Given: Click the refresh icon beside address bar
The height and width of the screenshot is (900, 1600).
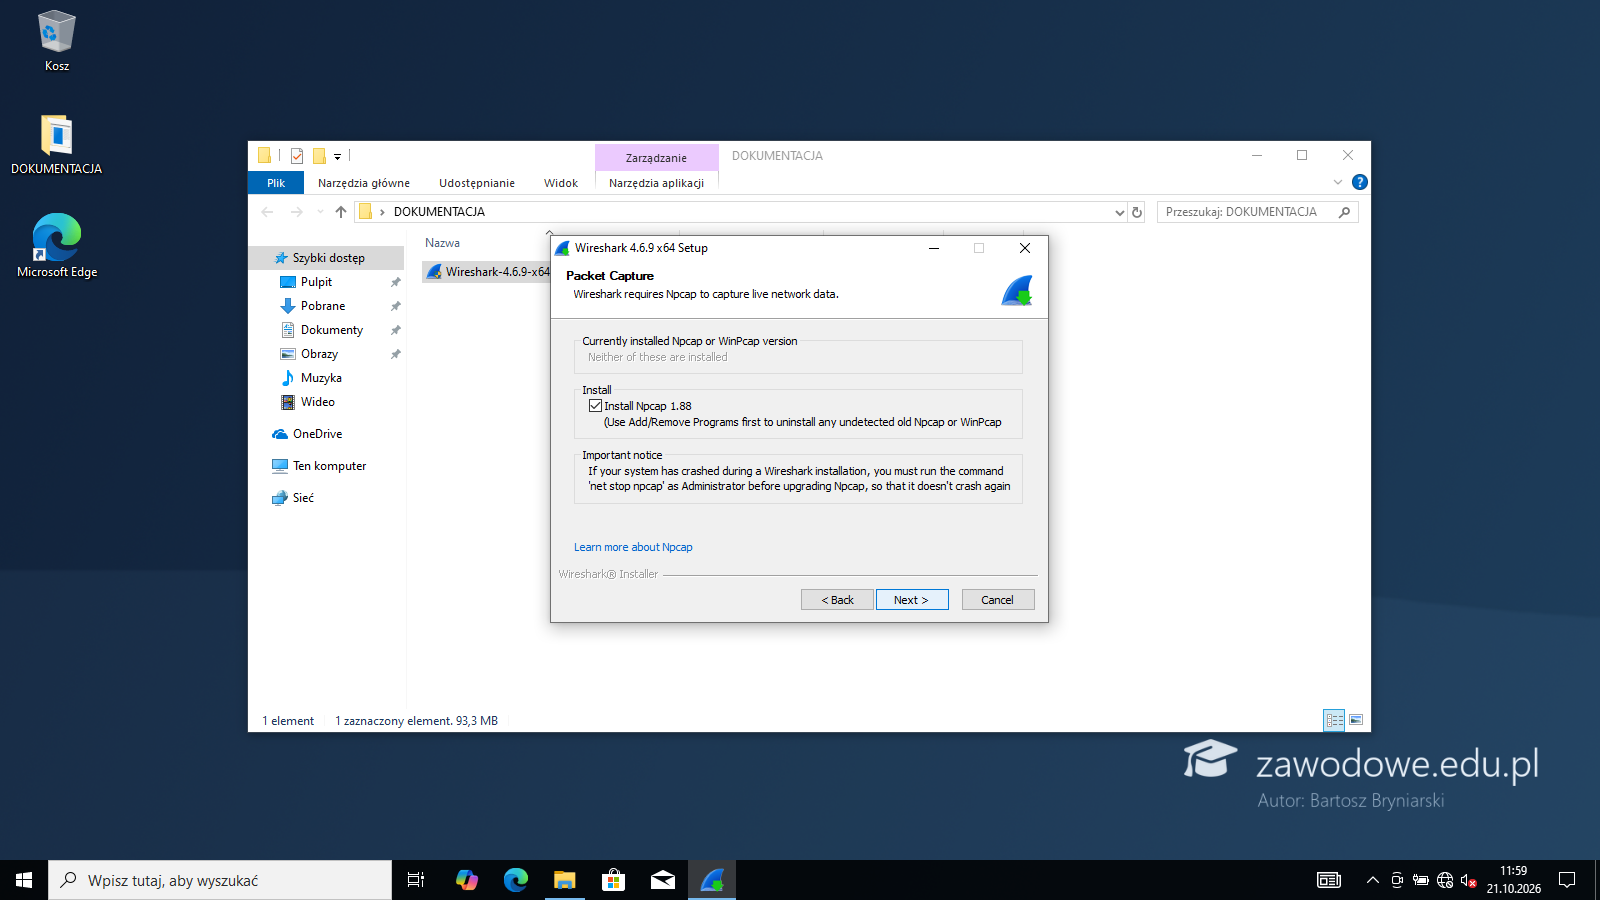Looking at the screenshot, I should coord(1137,212).
